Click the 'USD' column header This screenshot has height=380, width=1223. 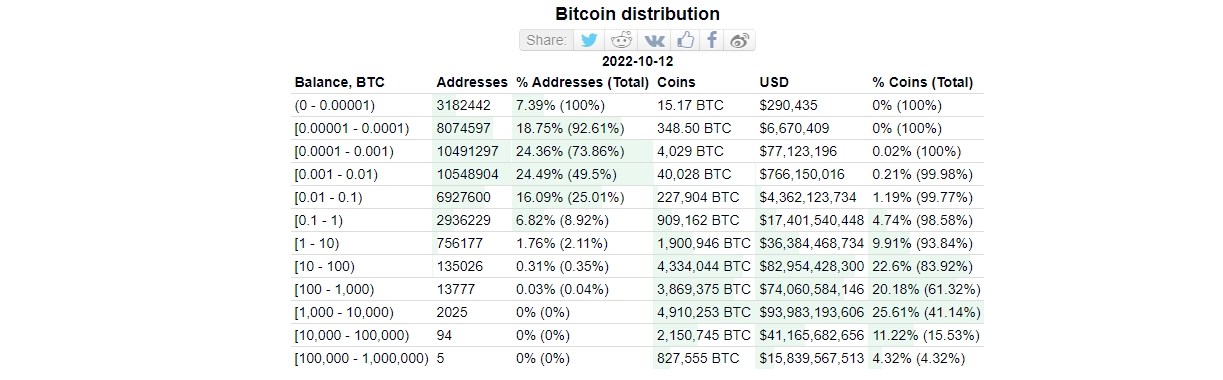click(x=775, y=82)
